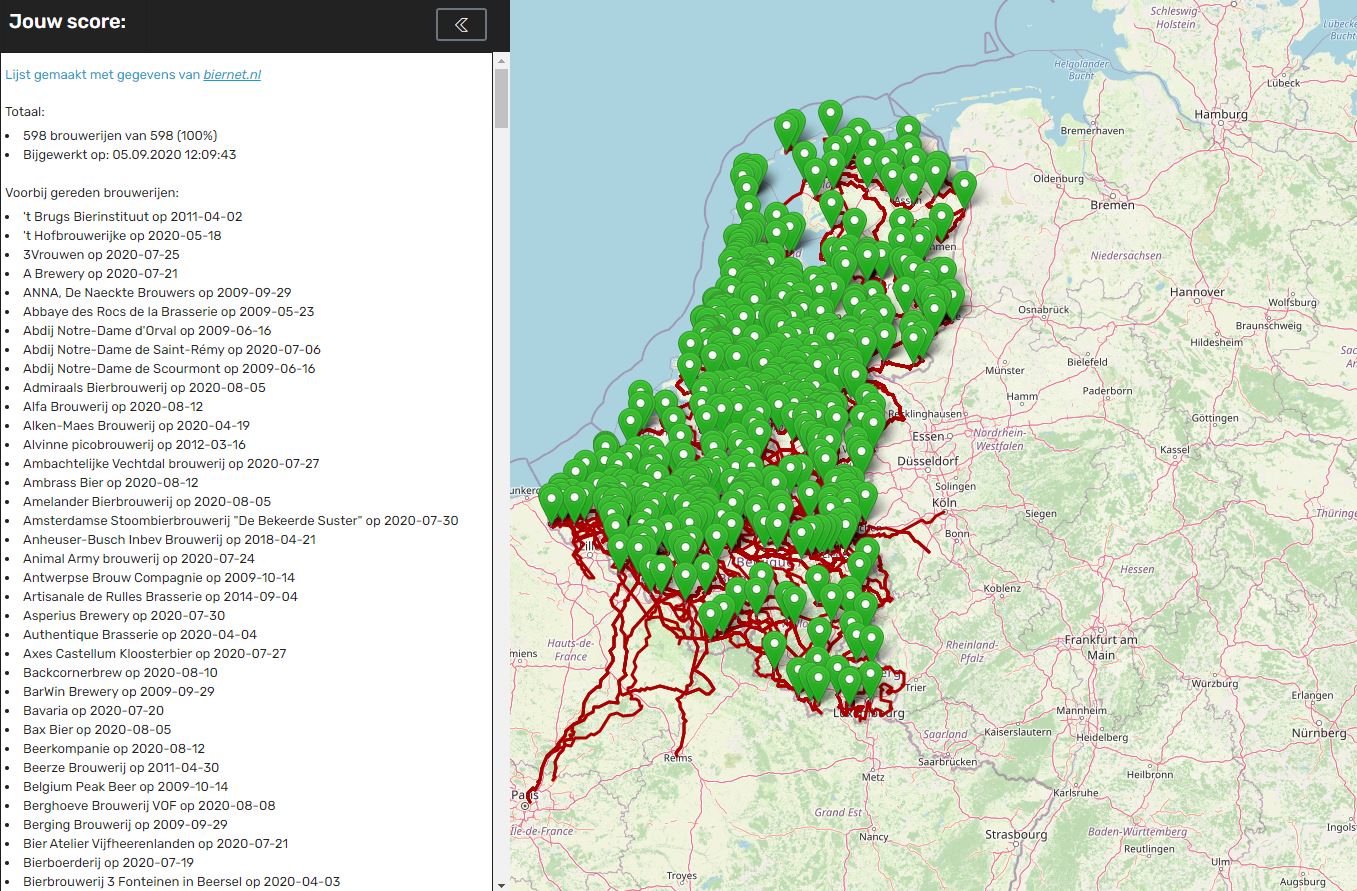Select "Abbaye des Rocs de la Brasserie" entry
1357x891 pixels.
(x=168, y=312)
